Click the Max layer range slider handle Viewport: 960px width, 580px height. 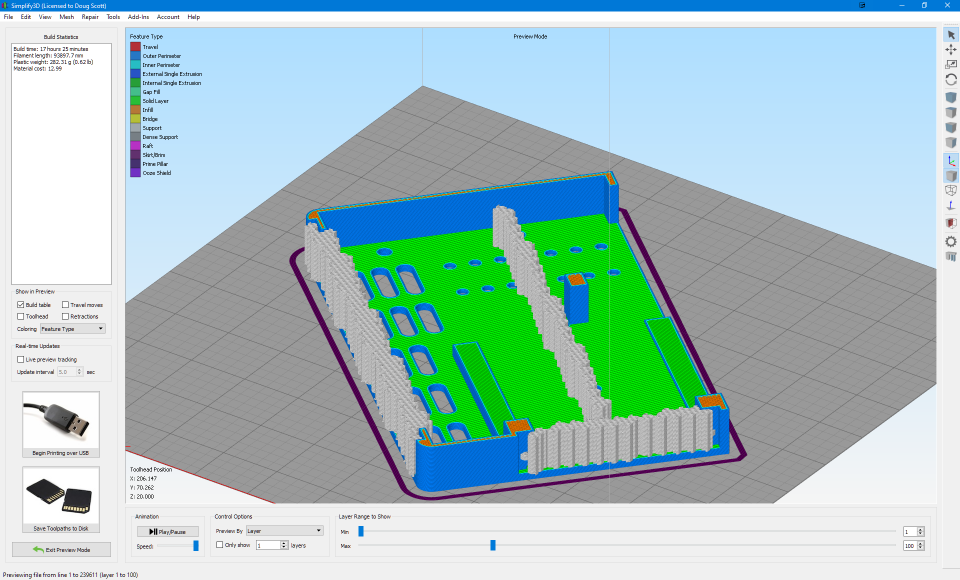coord(493,545)
